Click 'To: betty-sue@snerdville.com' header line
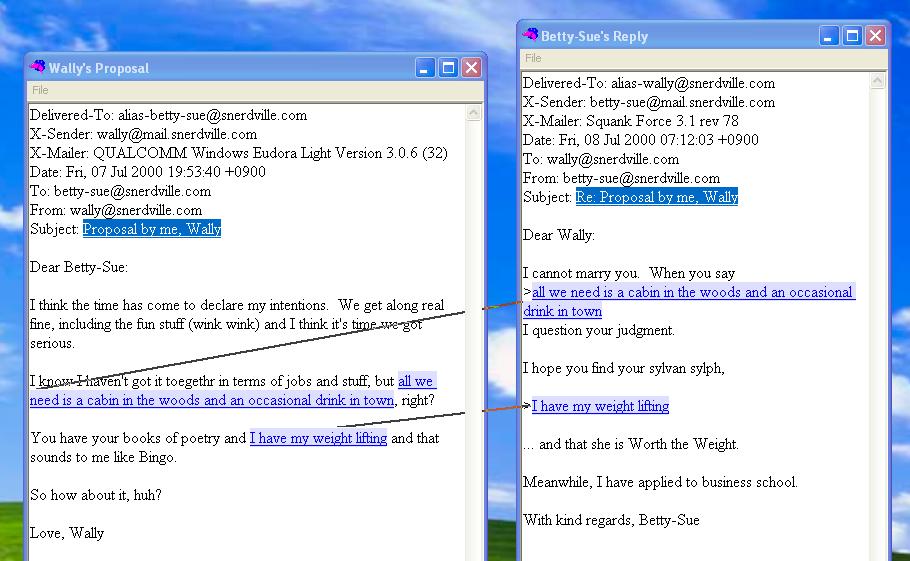 pos(121,191)
